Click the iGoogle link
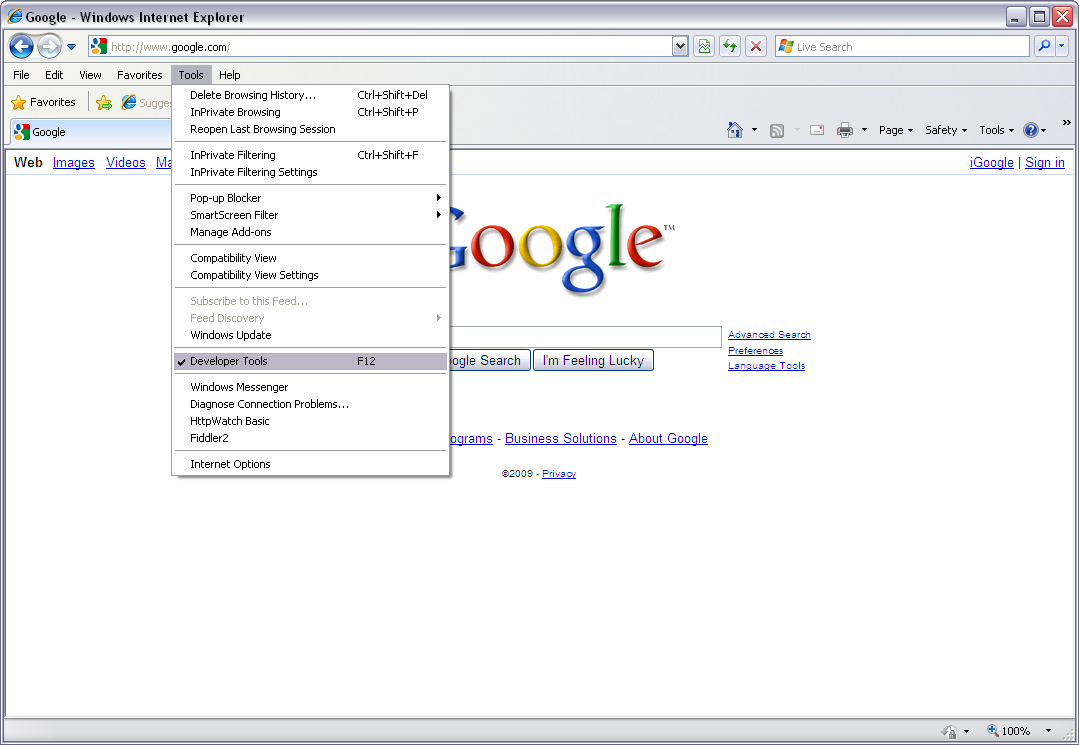 point(992,162)
